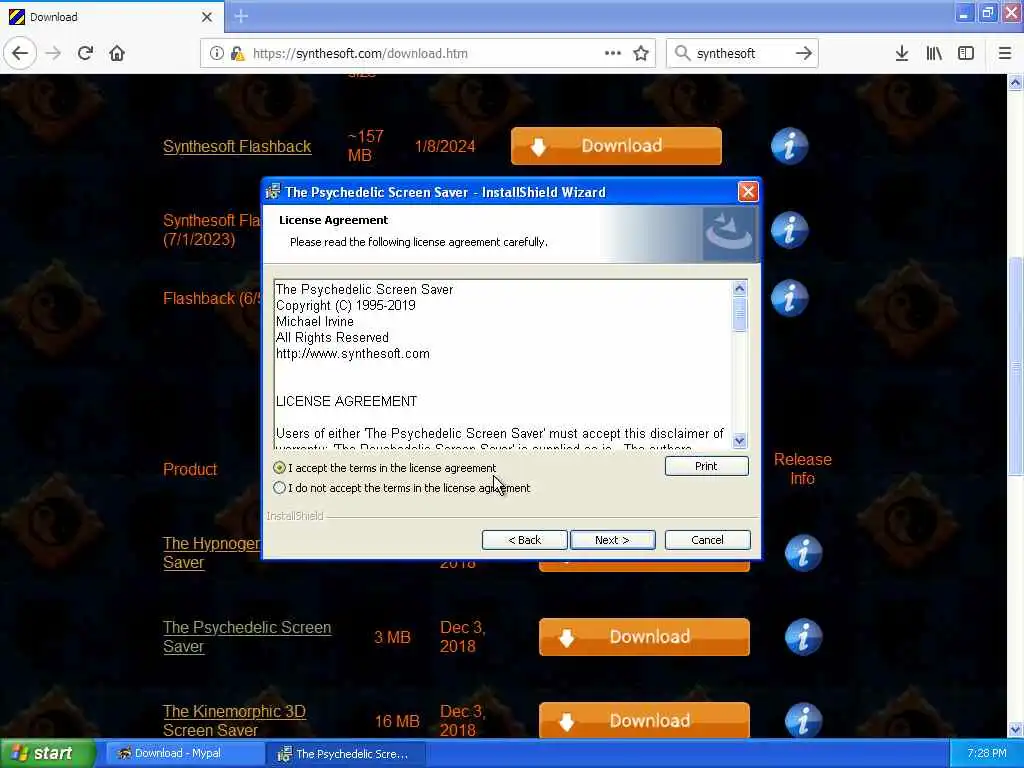Select I do not accept the terms radio

(280, 488)
